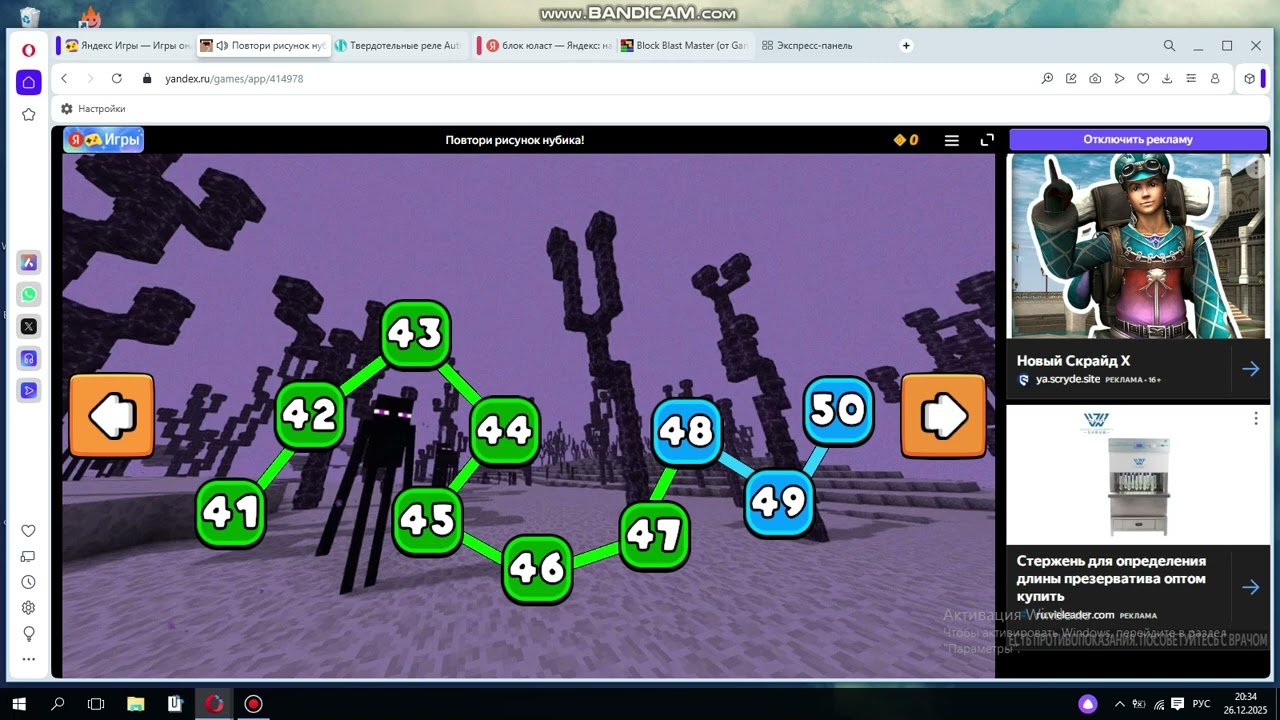
Task: Select level 46
Action: click(x=537, y=569)
